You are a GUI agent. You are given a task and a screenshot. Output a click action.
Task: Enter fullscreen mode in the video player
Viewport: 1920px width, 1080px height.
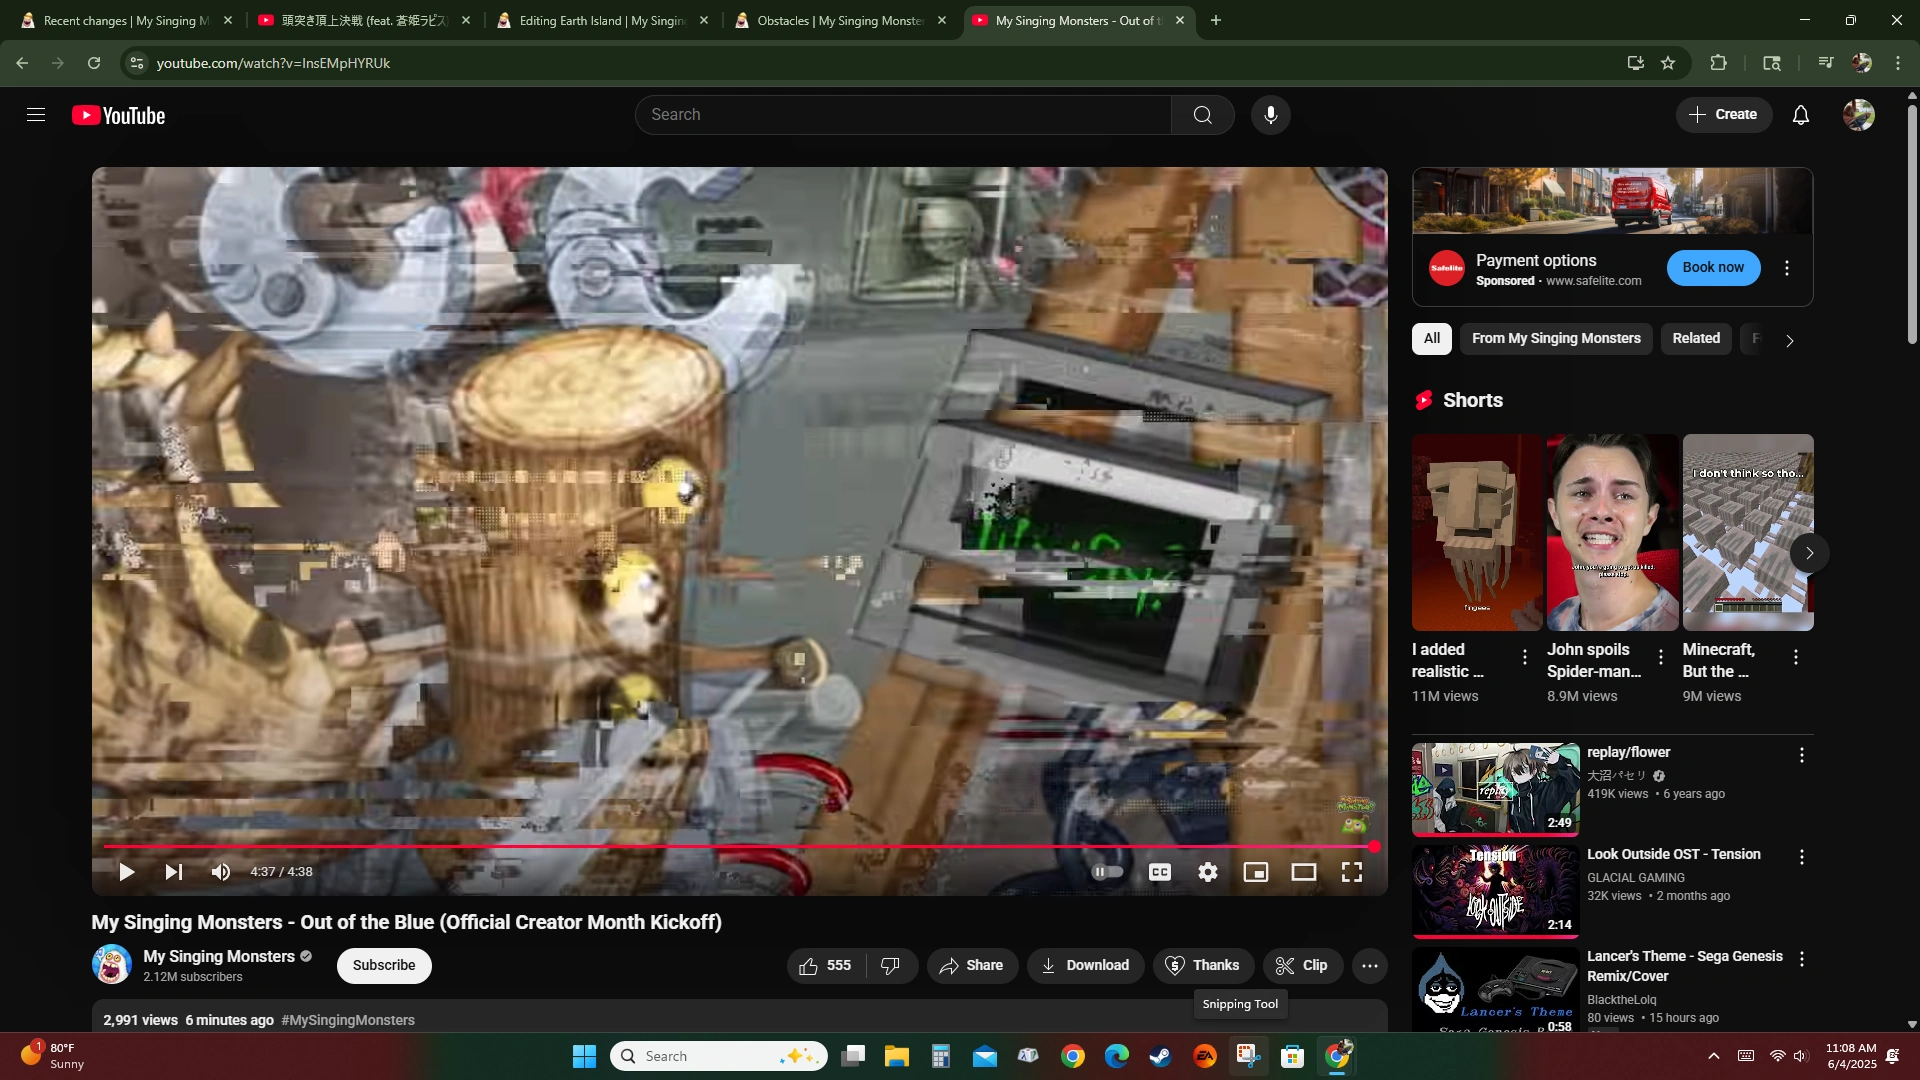[1351, 872]
